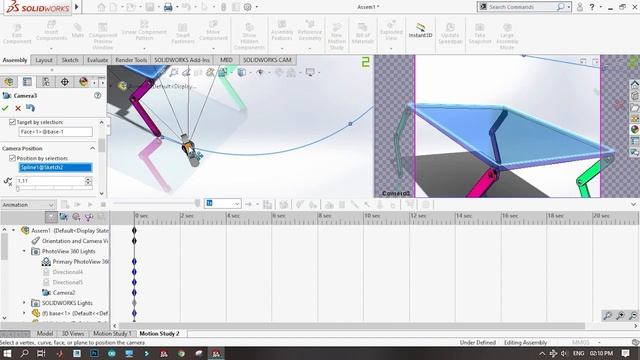Image resolution: width=640 pixels, height=360 pixels.
Task: Switch to the SOLIDWORKS CAM tab
Action: [x=267, y=60]
